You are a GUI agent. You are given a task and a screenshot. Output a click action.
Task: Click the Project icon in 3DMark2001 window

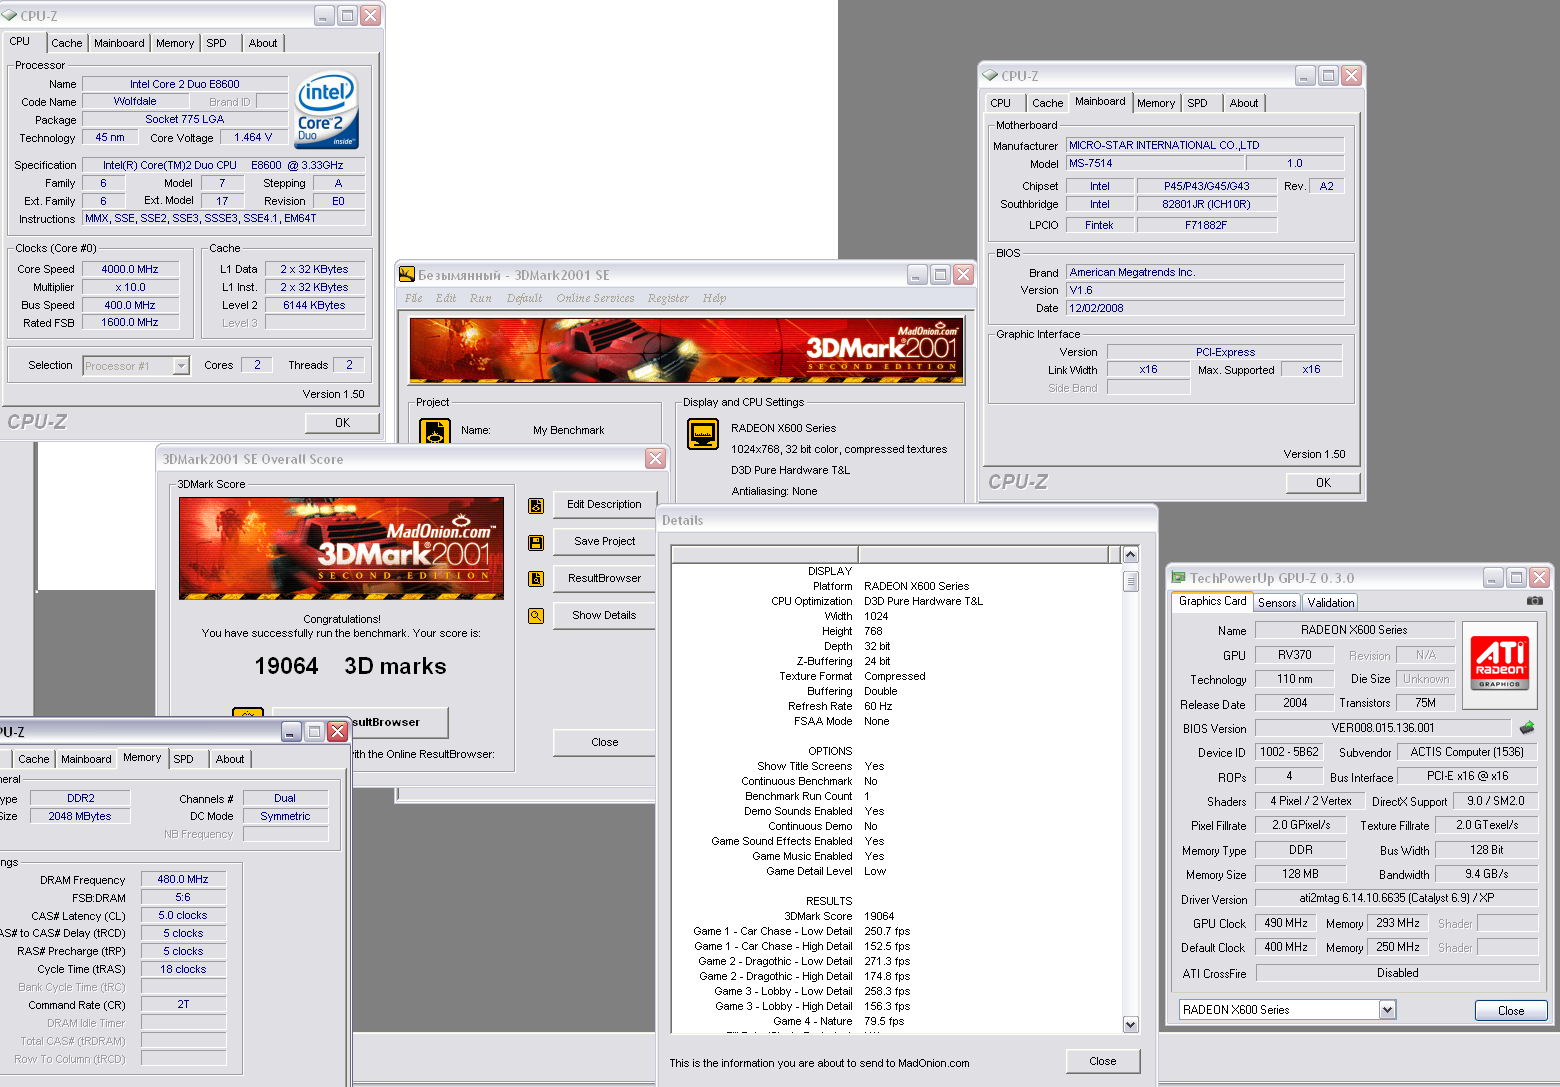pyautogui.click(x=435, y=432)
